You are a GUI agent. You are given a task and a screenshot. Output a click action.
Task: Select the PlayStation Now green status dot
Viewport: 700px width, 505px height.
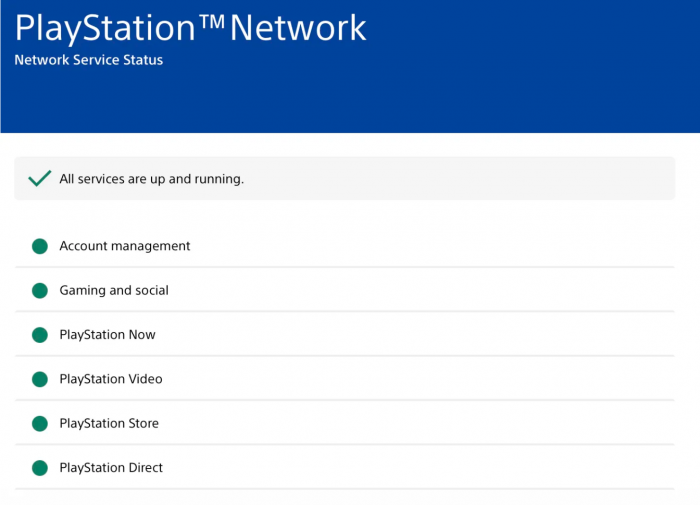40,335
